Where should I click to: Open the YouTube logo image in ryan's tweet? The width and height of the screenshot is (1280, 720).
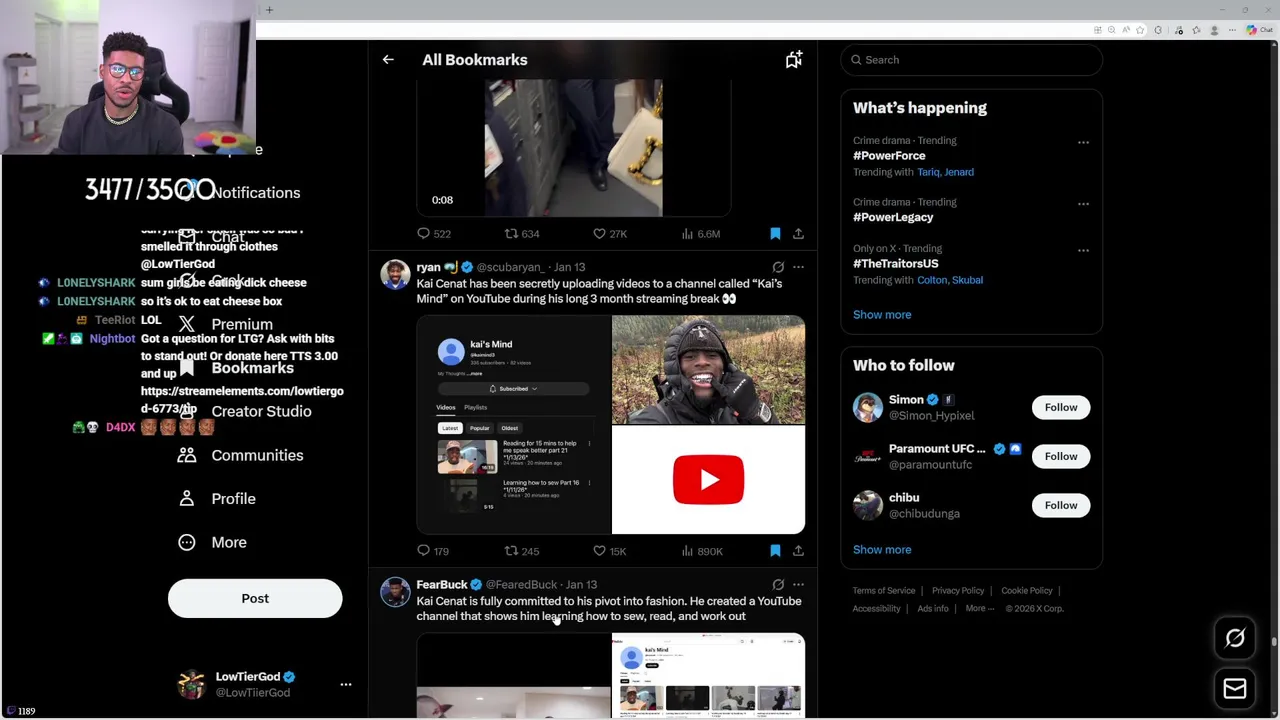(x=708, y=480)
